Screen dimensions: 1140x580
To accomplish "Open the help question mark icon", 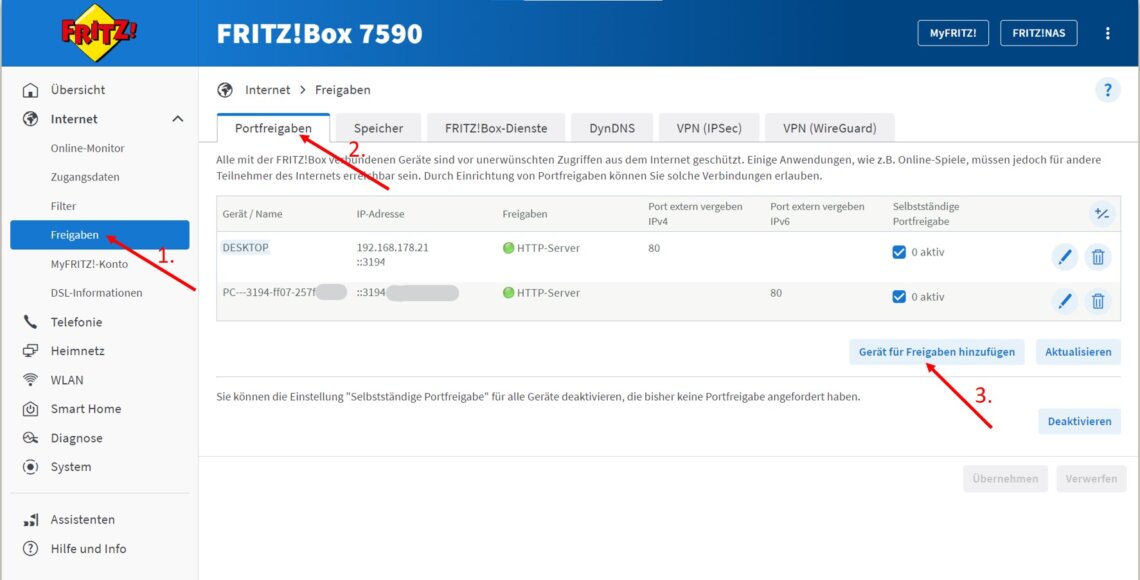I will coord(1107,90).
